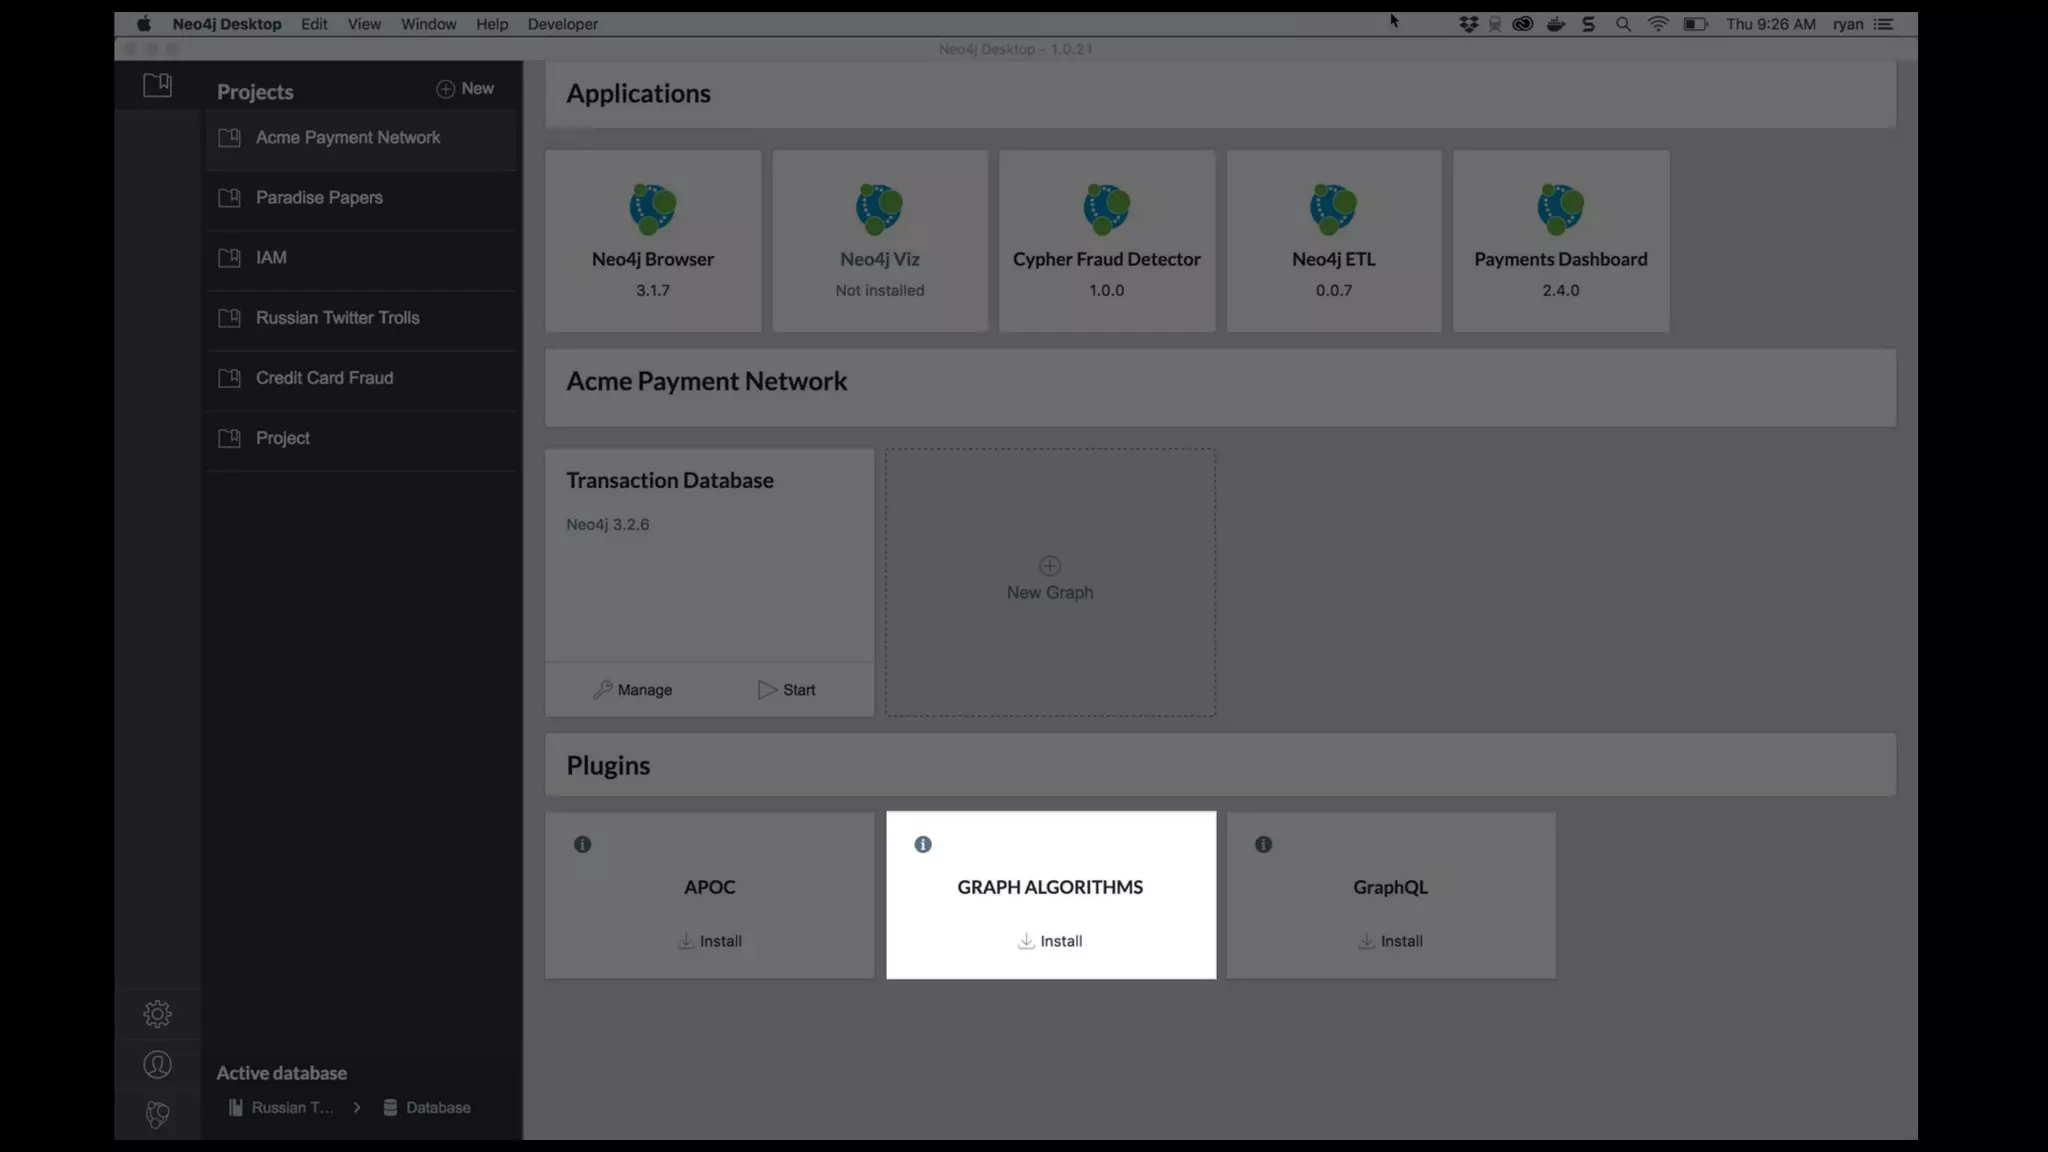
Task: Click the Neo4j 3.2.6 version text
Action: click(x=608, y=525)
